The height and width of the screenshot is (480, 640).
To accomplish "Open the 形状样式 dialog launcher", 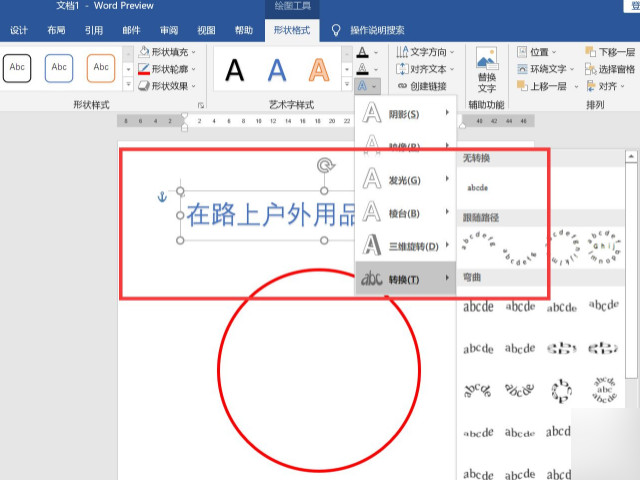I will (x=201, y=105).
